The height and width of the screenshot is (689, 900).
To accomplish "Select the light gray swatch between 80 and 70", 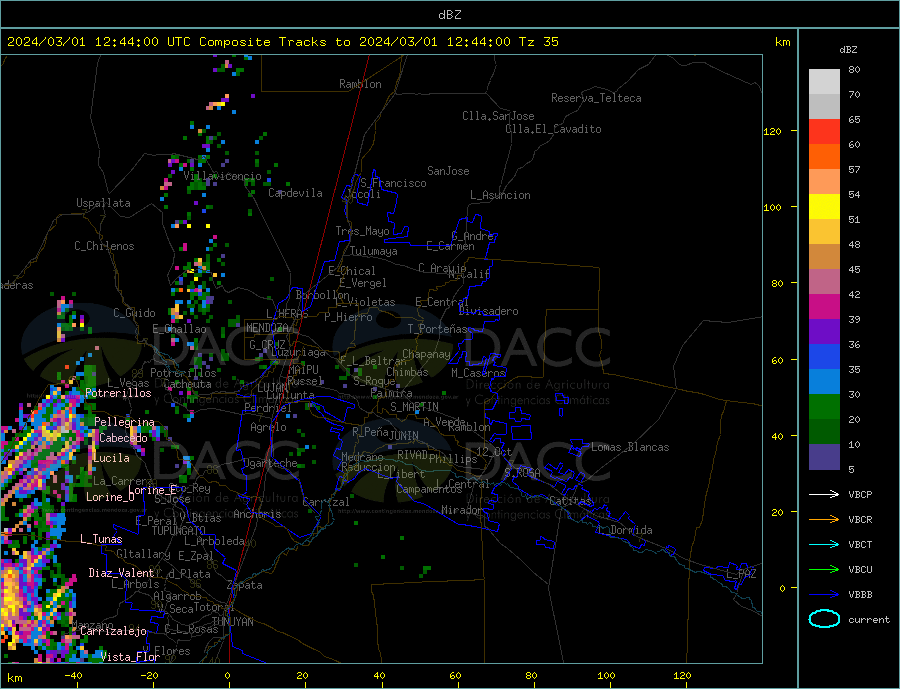I will pyautogui.click(x=824, y=82).
